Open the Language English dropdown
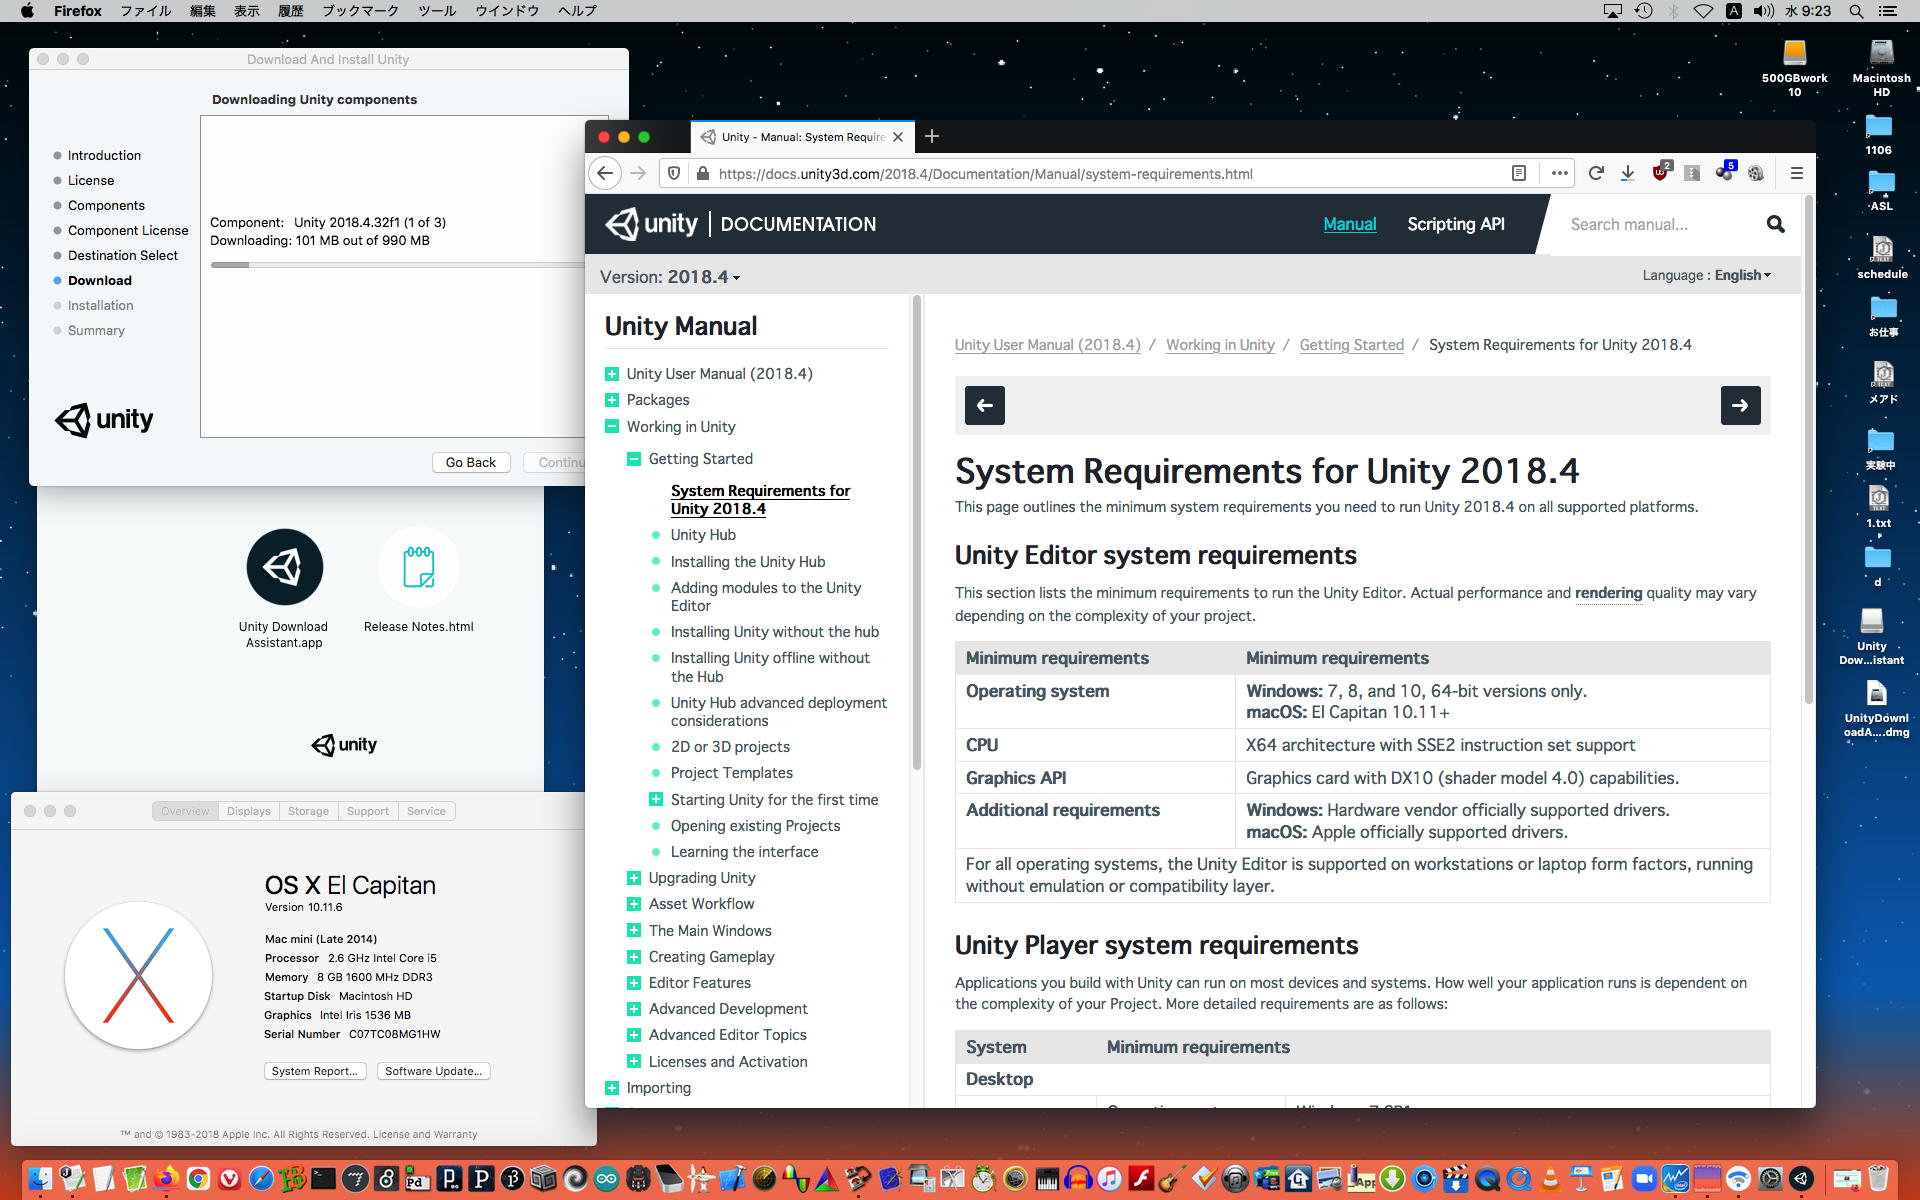This screenshot has width=1920, height=1200. 1741,275
